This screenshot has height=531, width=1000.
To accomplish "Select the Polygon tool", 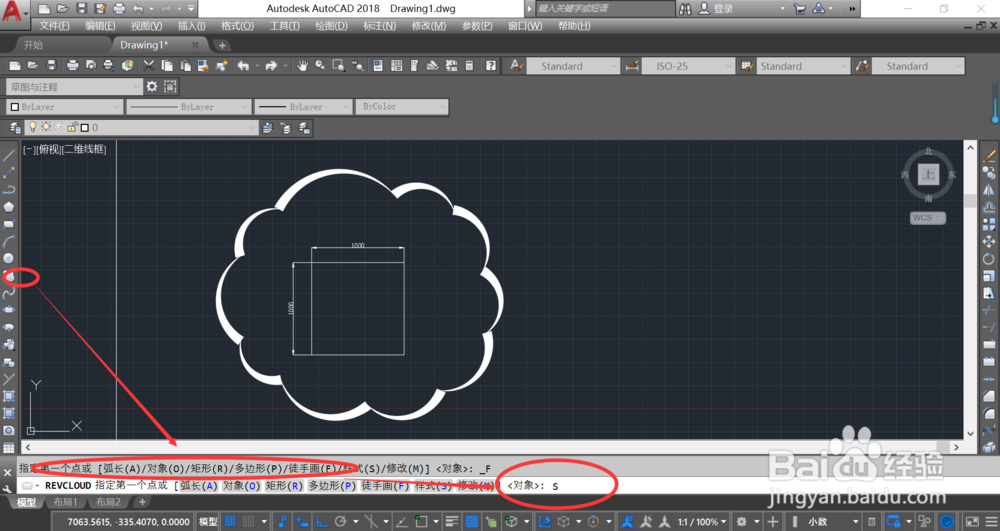I will 9,207.
